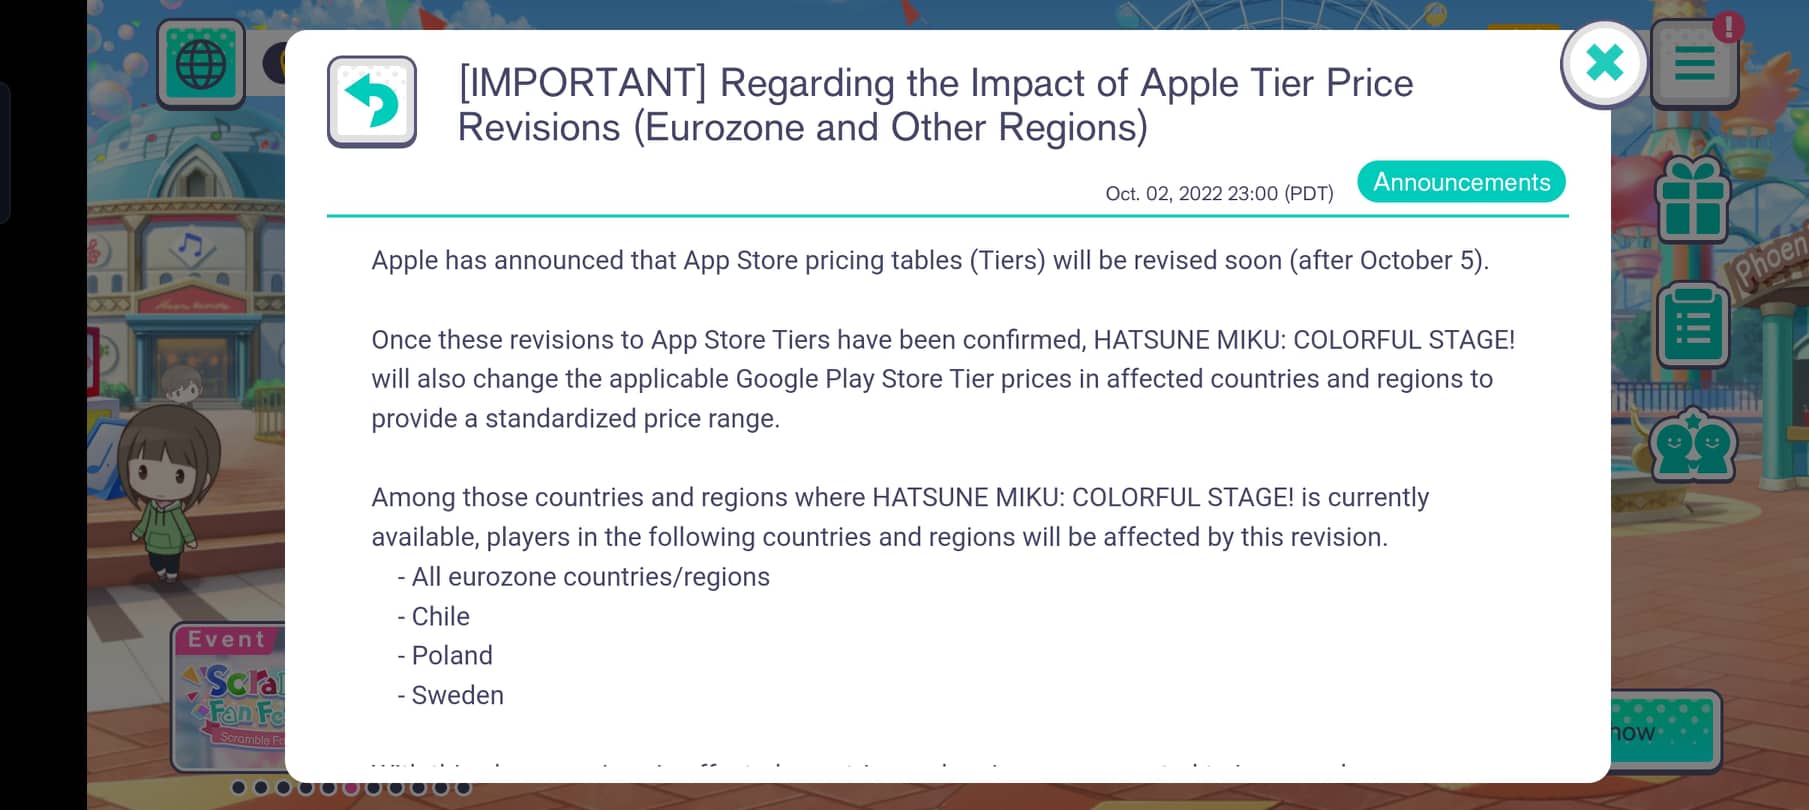This screenshot has height=810, width=1809.
Task: Click the paragraph starting 'Apple has announced'
Action: [930, 260]
